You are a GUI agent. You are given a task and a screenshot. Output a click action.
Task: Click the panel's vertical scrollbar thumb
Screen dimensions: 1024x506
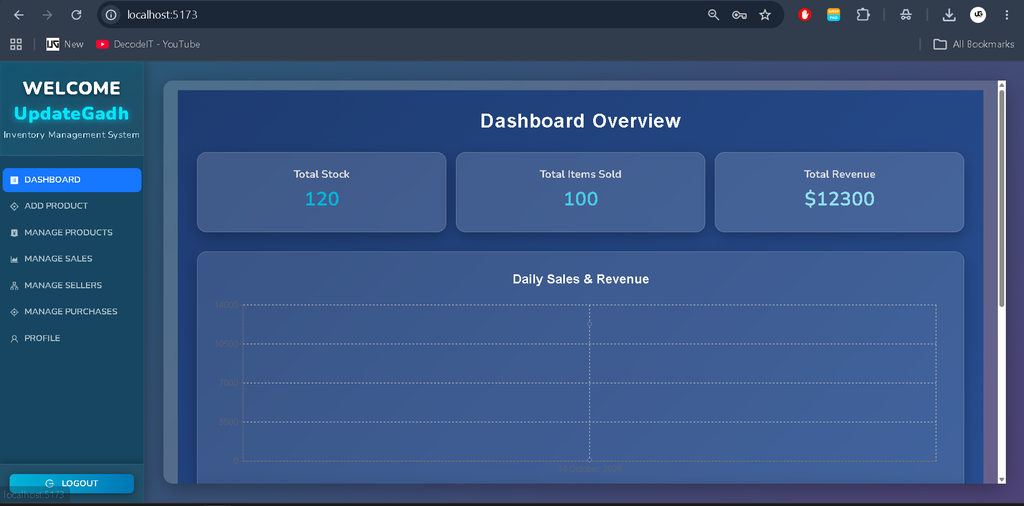coord(1002,198)
